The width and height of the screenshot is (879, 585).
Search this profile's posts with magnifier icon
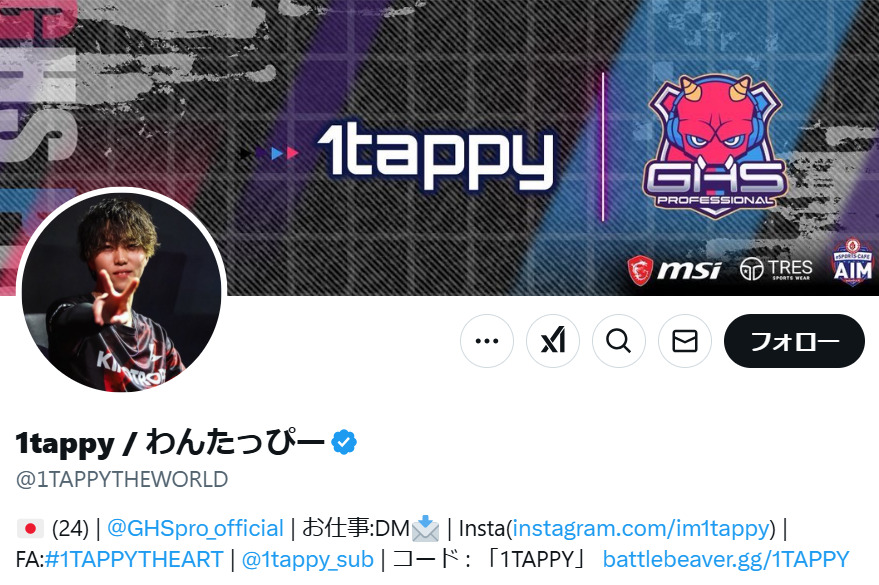tap(619, 341)
